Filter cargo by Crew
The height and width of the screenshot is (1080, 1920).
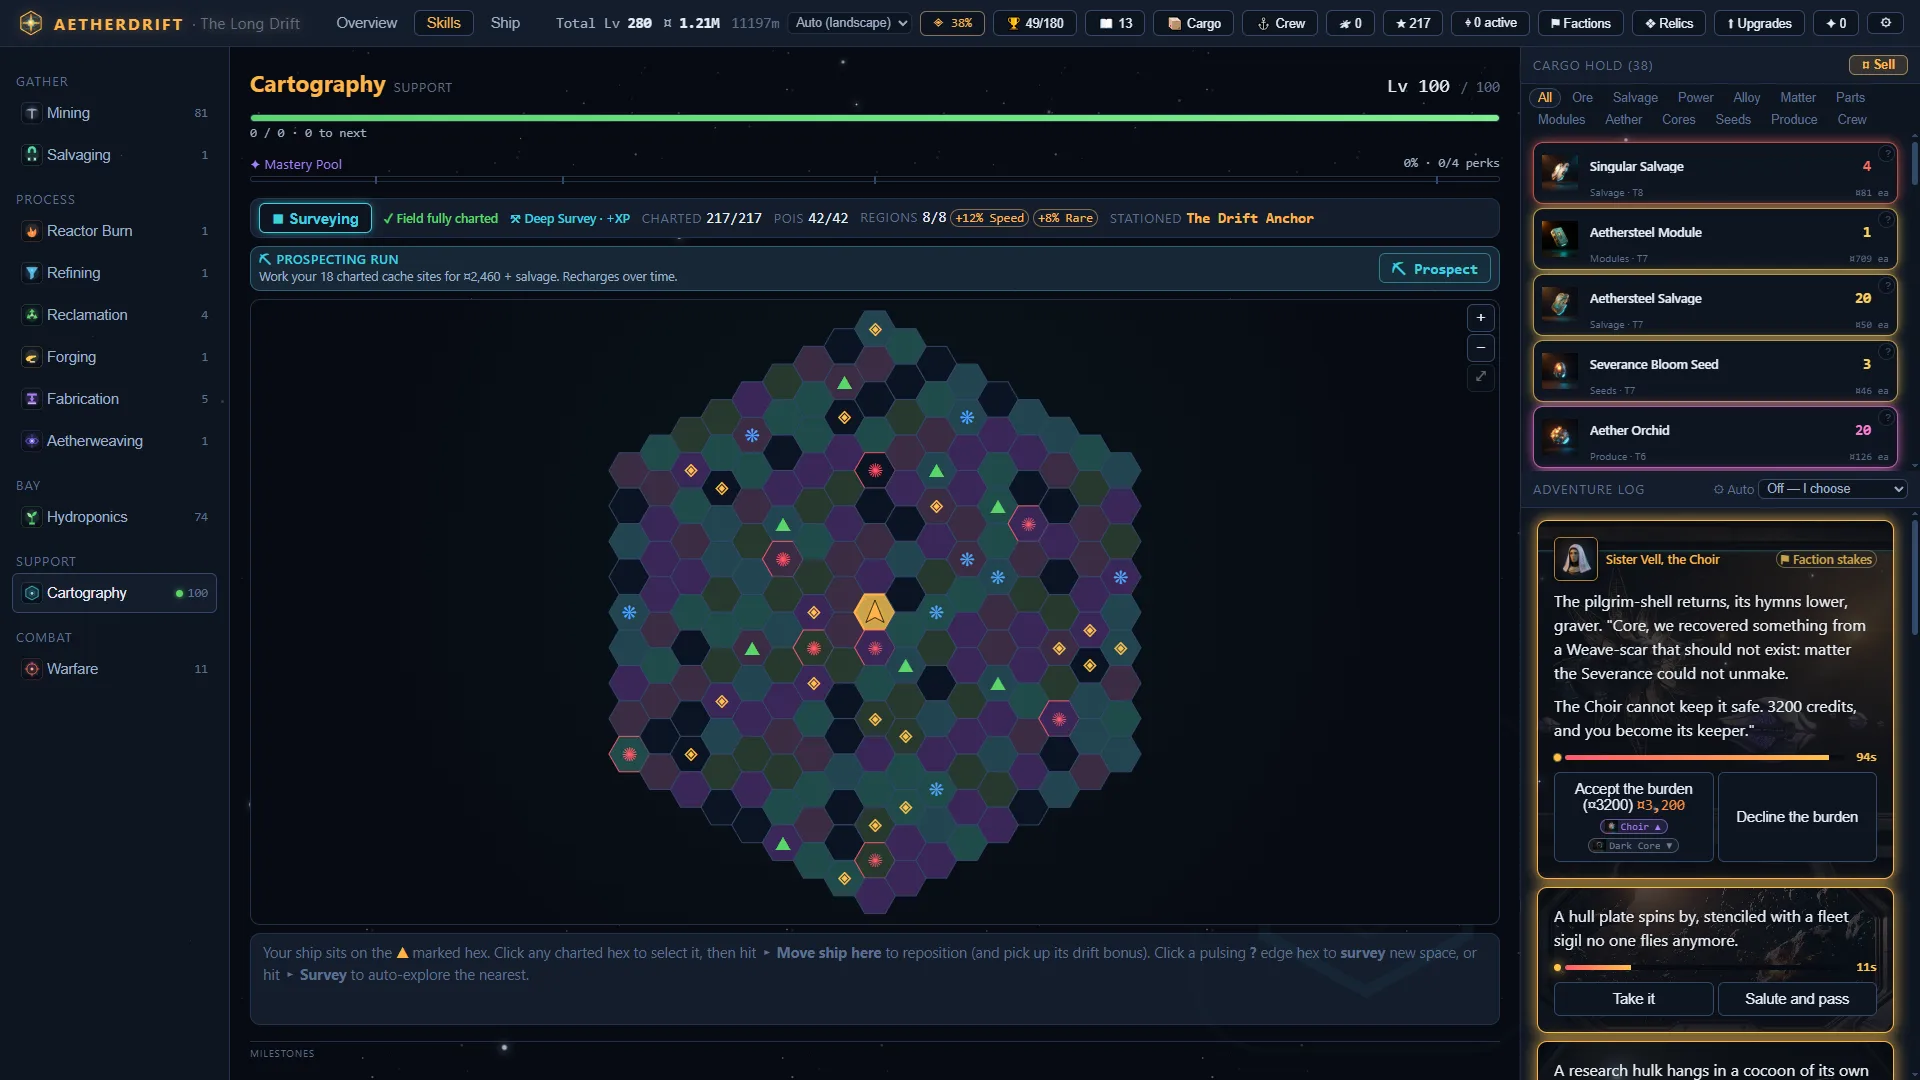click(x=1852, y=119)
